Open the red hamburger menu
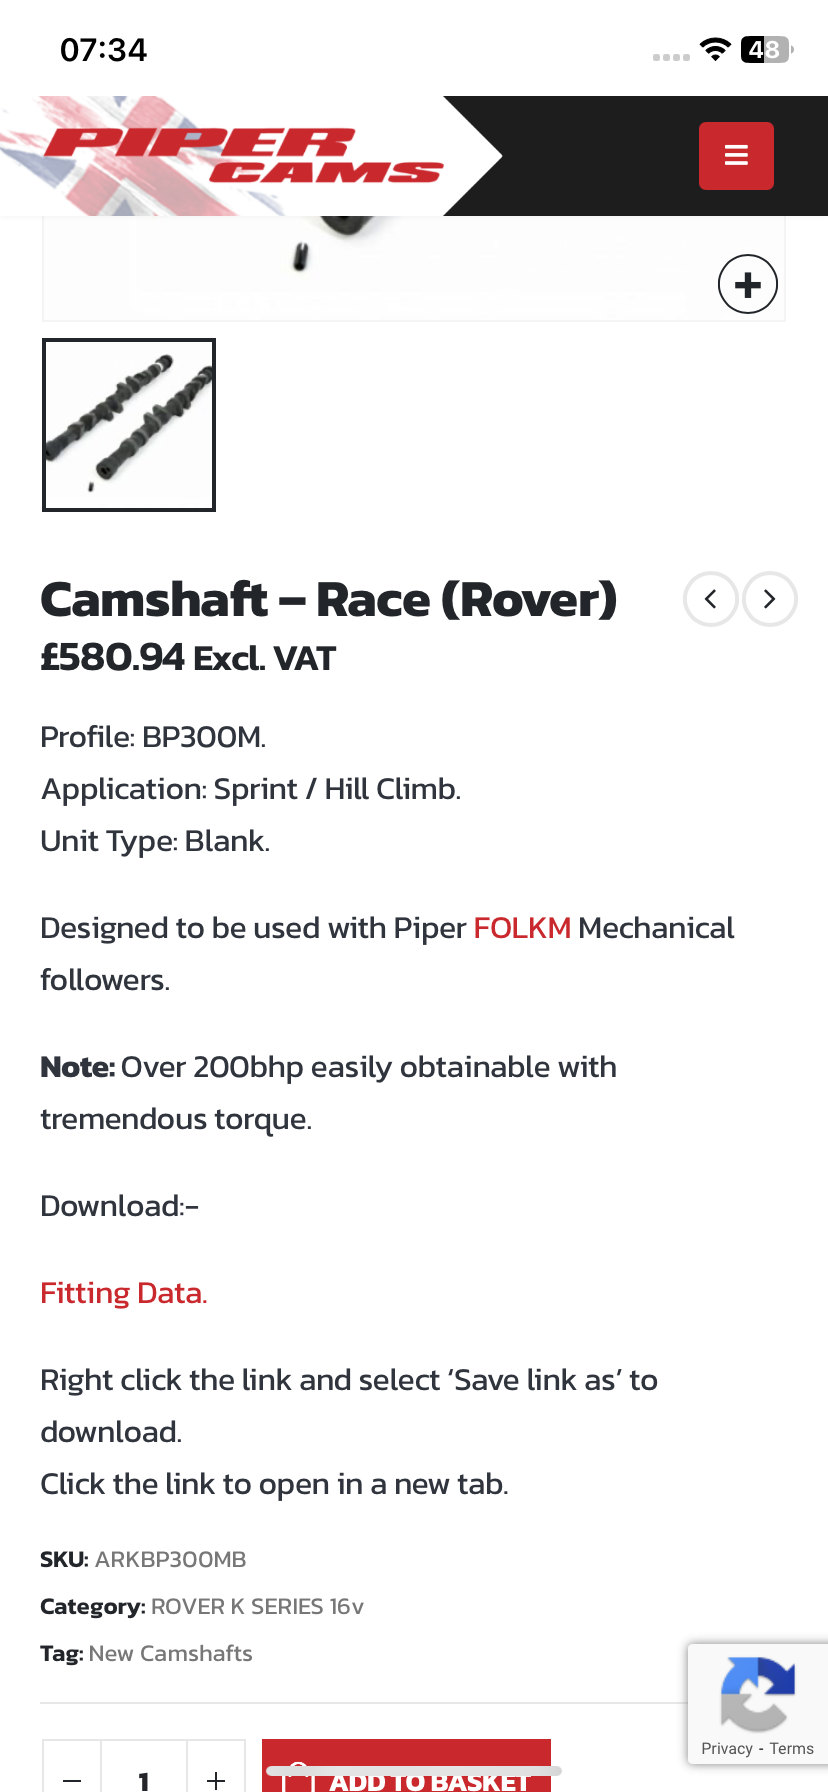 [x=736, y=156]
